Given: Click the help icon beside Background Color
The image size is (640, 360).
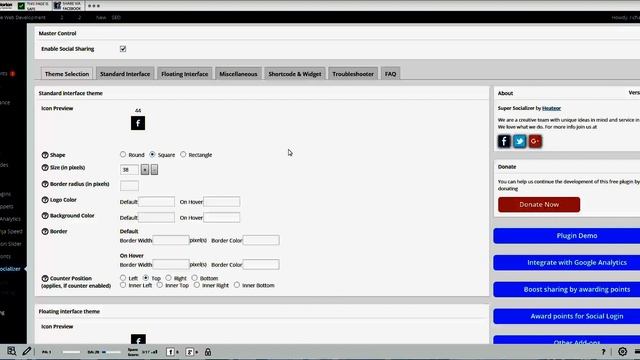Looking at the screenshot, I should click(45, 216).
